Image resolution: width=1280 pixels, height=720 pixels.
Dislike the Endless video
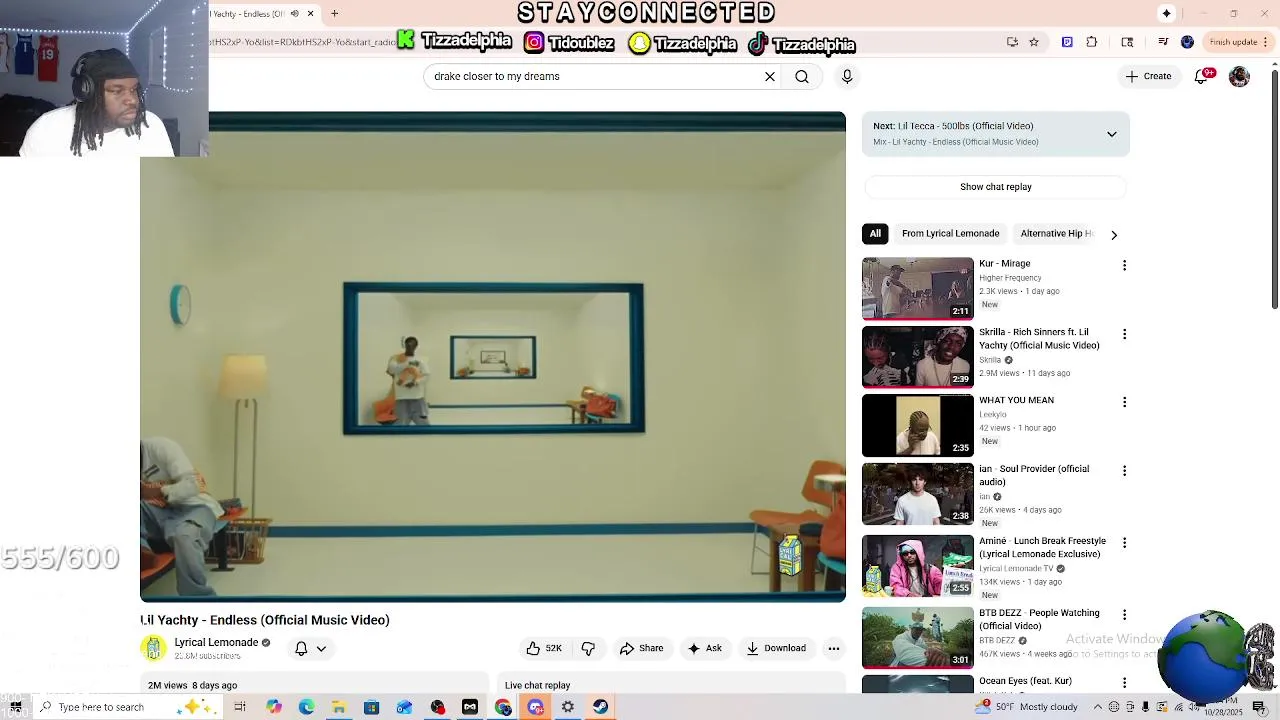click(x=588, y=648)
